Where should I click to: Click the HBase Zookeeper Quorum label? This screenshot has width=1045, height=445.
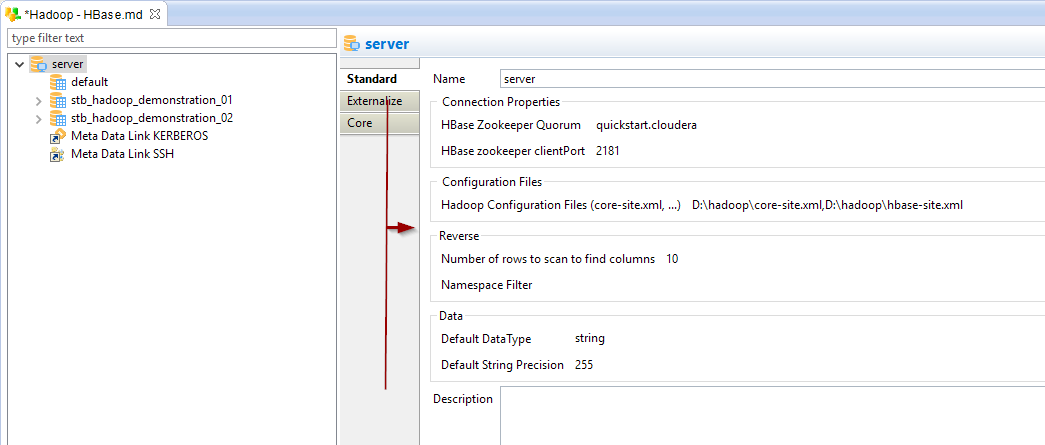click(511, 125)
